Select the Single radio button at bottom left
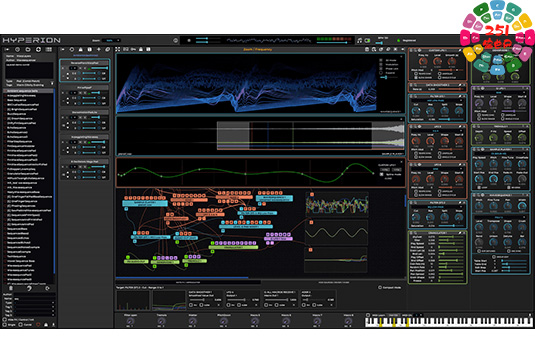535x363 pixels. click(4, 324)
